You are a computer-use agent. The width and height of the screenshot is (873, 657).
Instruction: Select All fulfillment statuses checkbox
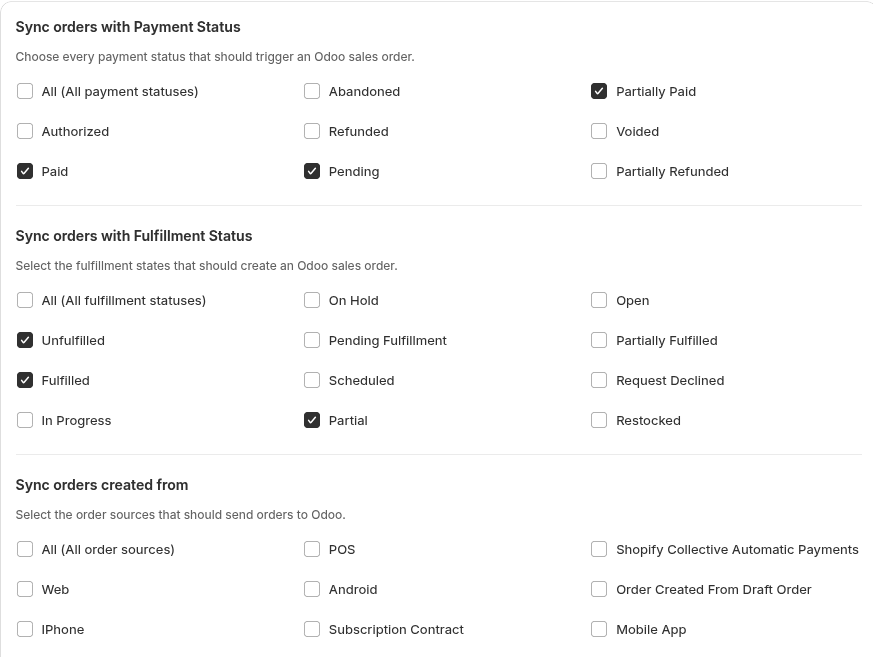25,300
